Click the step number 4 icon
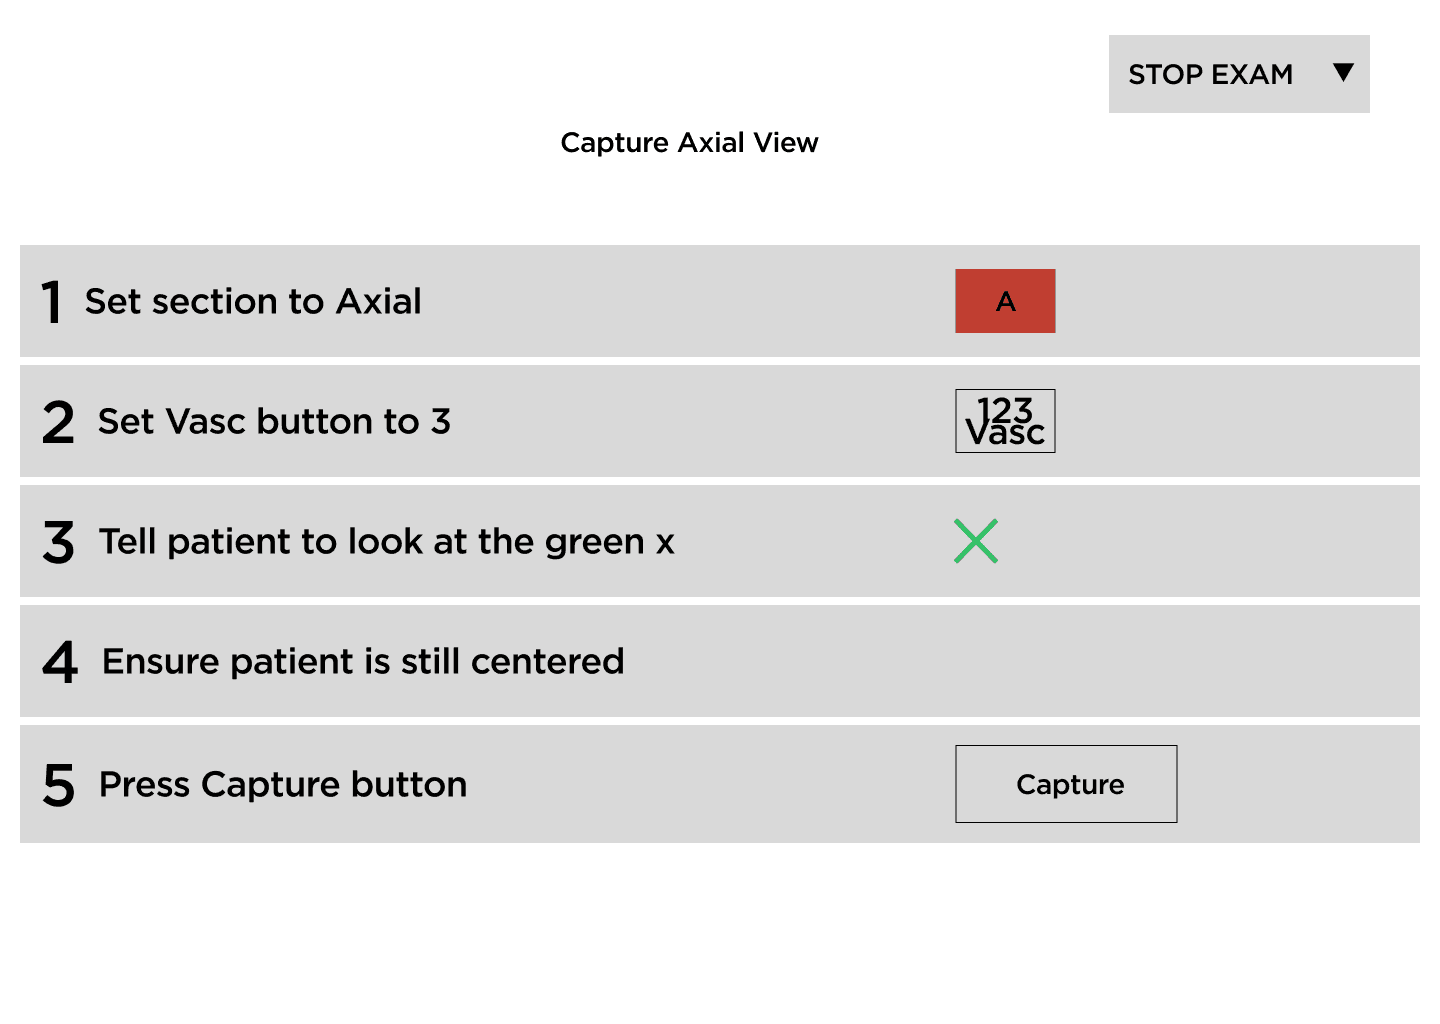 coord(60,662)
